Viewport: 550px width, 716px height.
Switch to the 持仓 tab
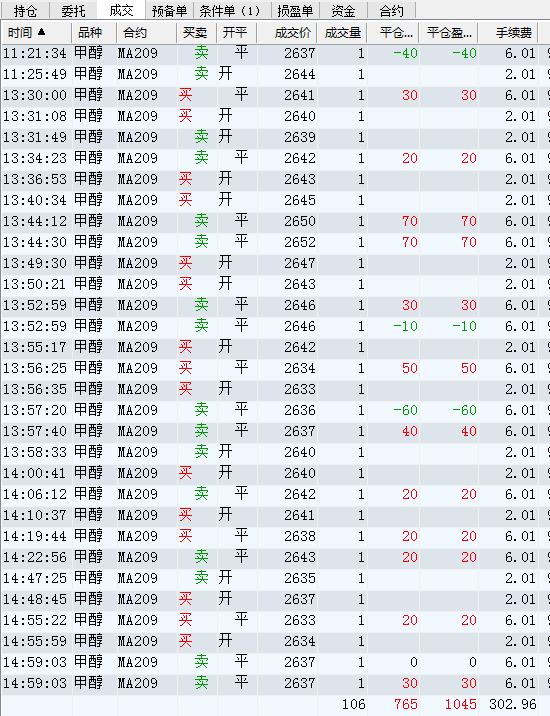tap(25, 11)
